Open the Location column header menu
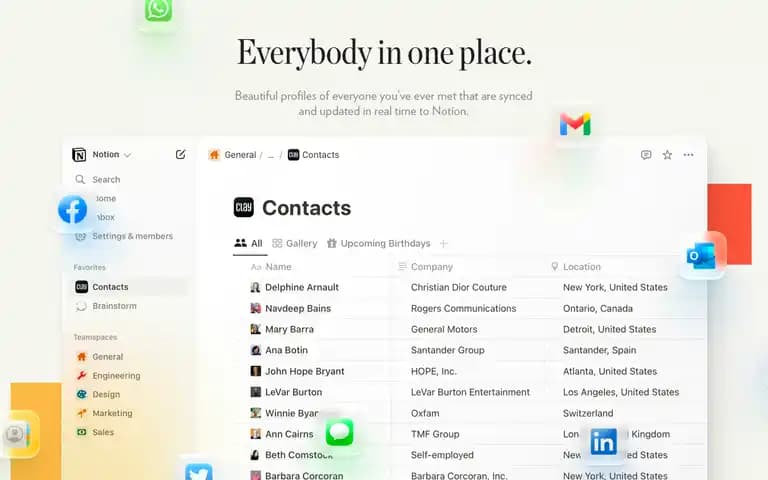768x480 pixels. point(576,267)
